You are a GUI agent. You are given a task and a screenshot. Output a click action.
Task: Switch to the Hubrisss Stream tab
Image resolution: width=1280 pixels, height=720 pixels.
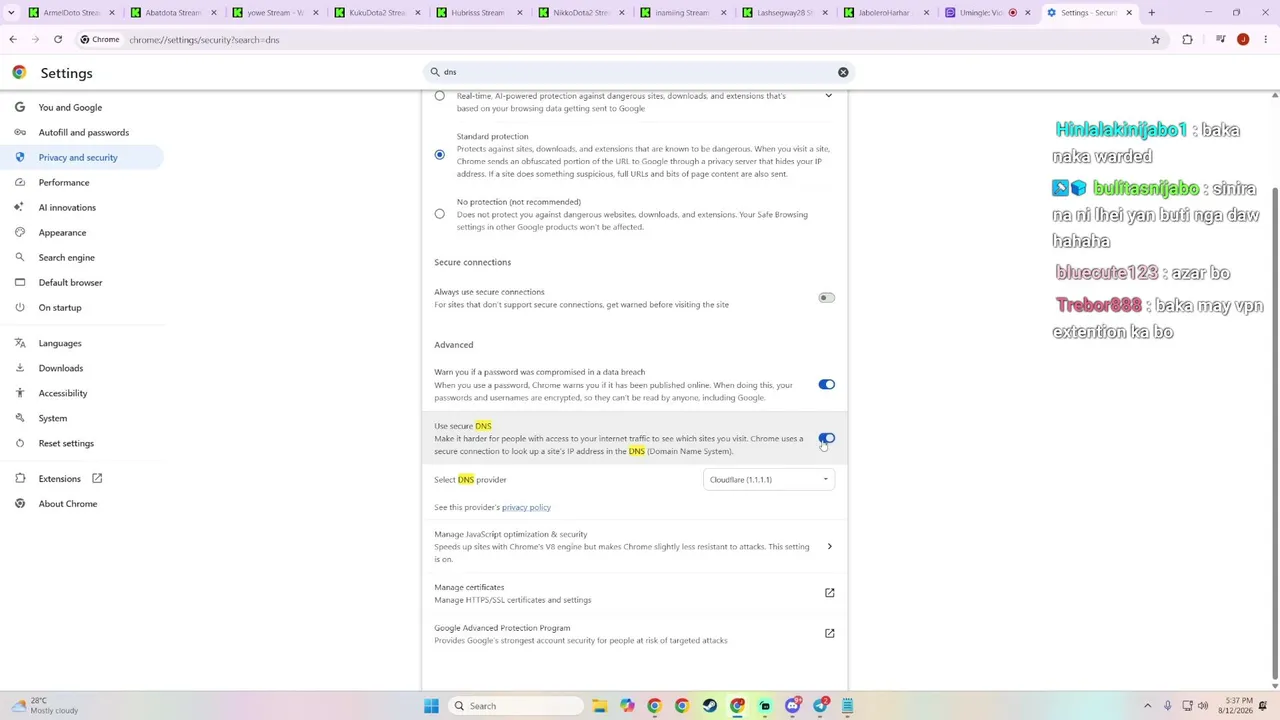tap(477, 13)
